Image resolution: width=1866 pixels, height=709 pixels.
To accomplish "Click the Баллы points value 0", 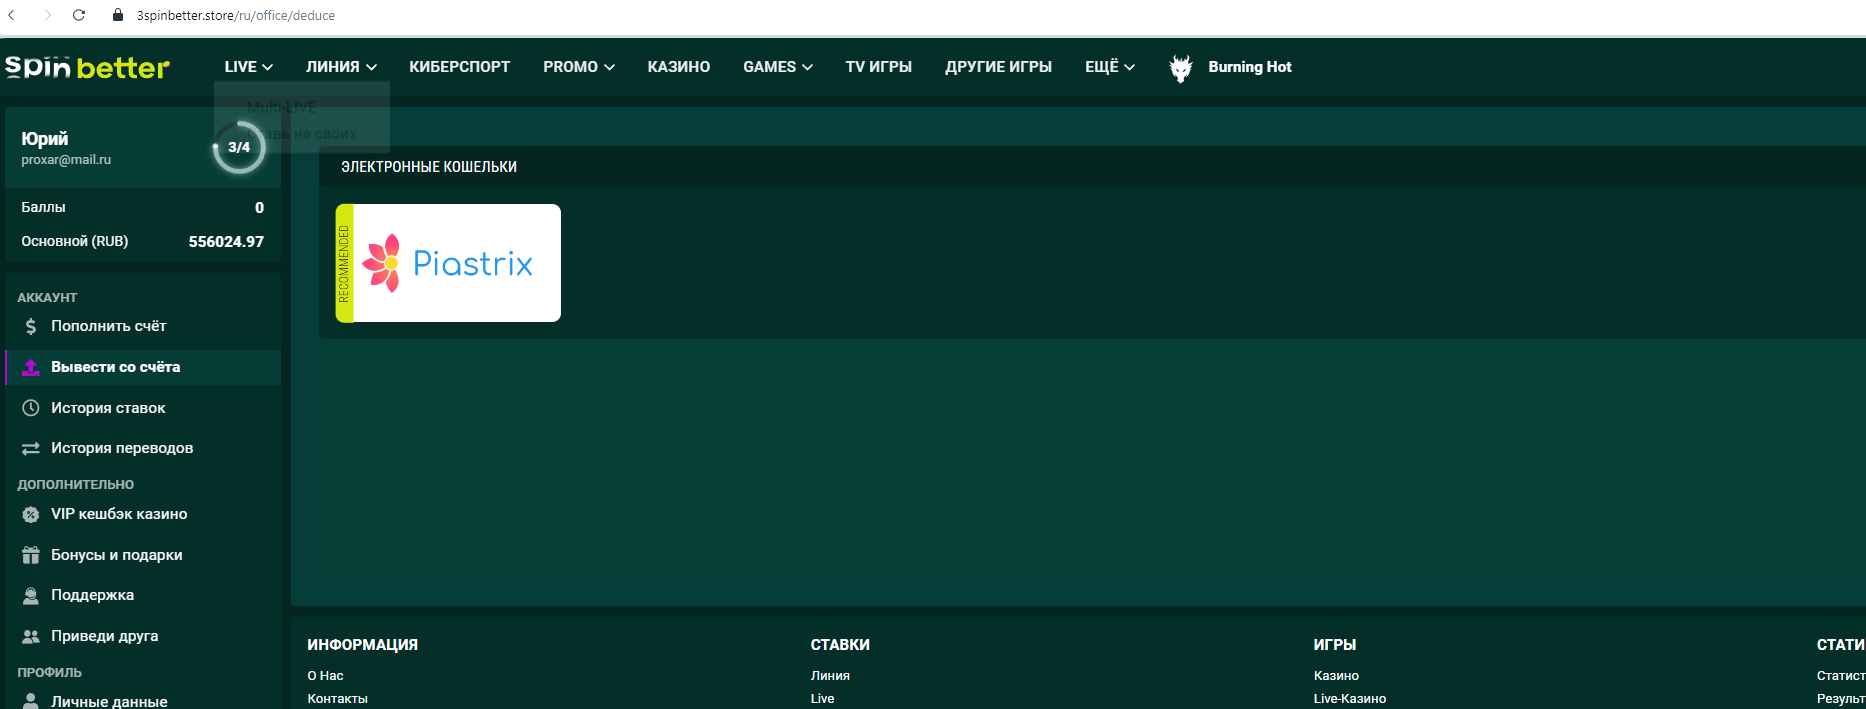I will coord(259,207).
